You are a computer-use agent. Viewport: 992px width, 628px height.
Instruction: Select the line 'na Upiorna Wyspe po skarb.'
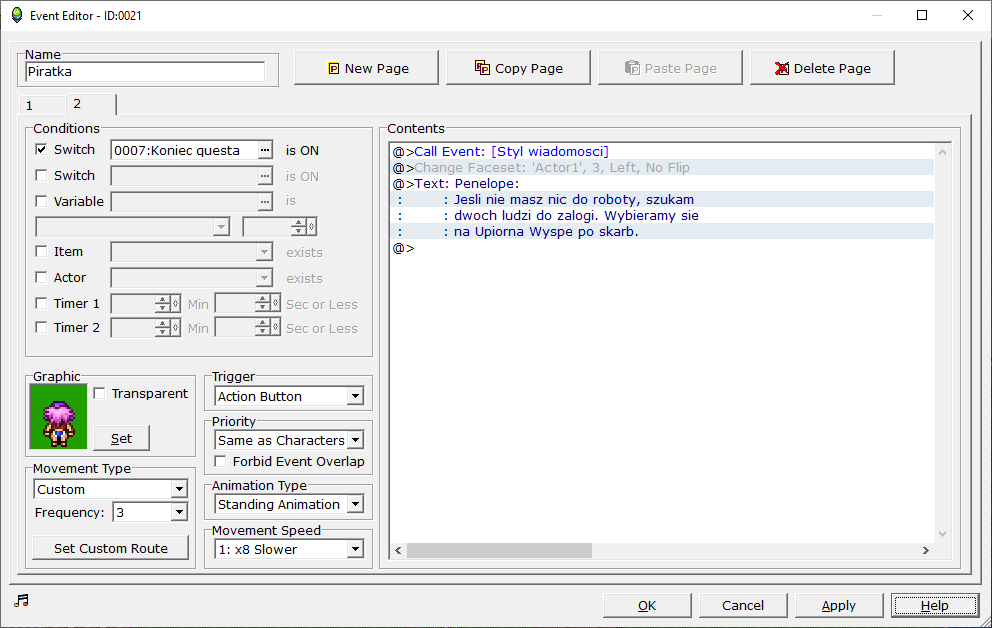tap(662, 231)
